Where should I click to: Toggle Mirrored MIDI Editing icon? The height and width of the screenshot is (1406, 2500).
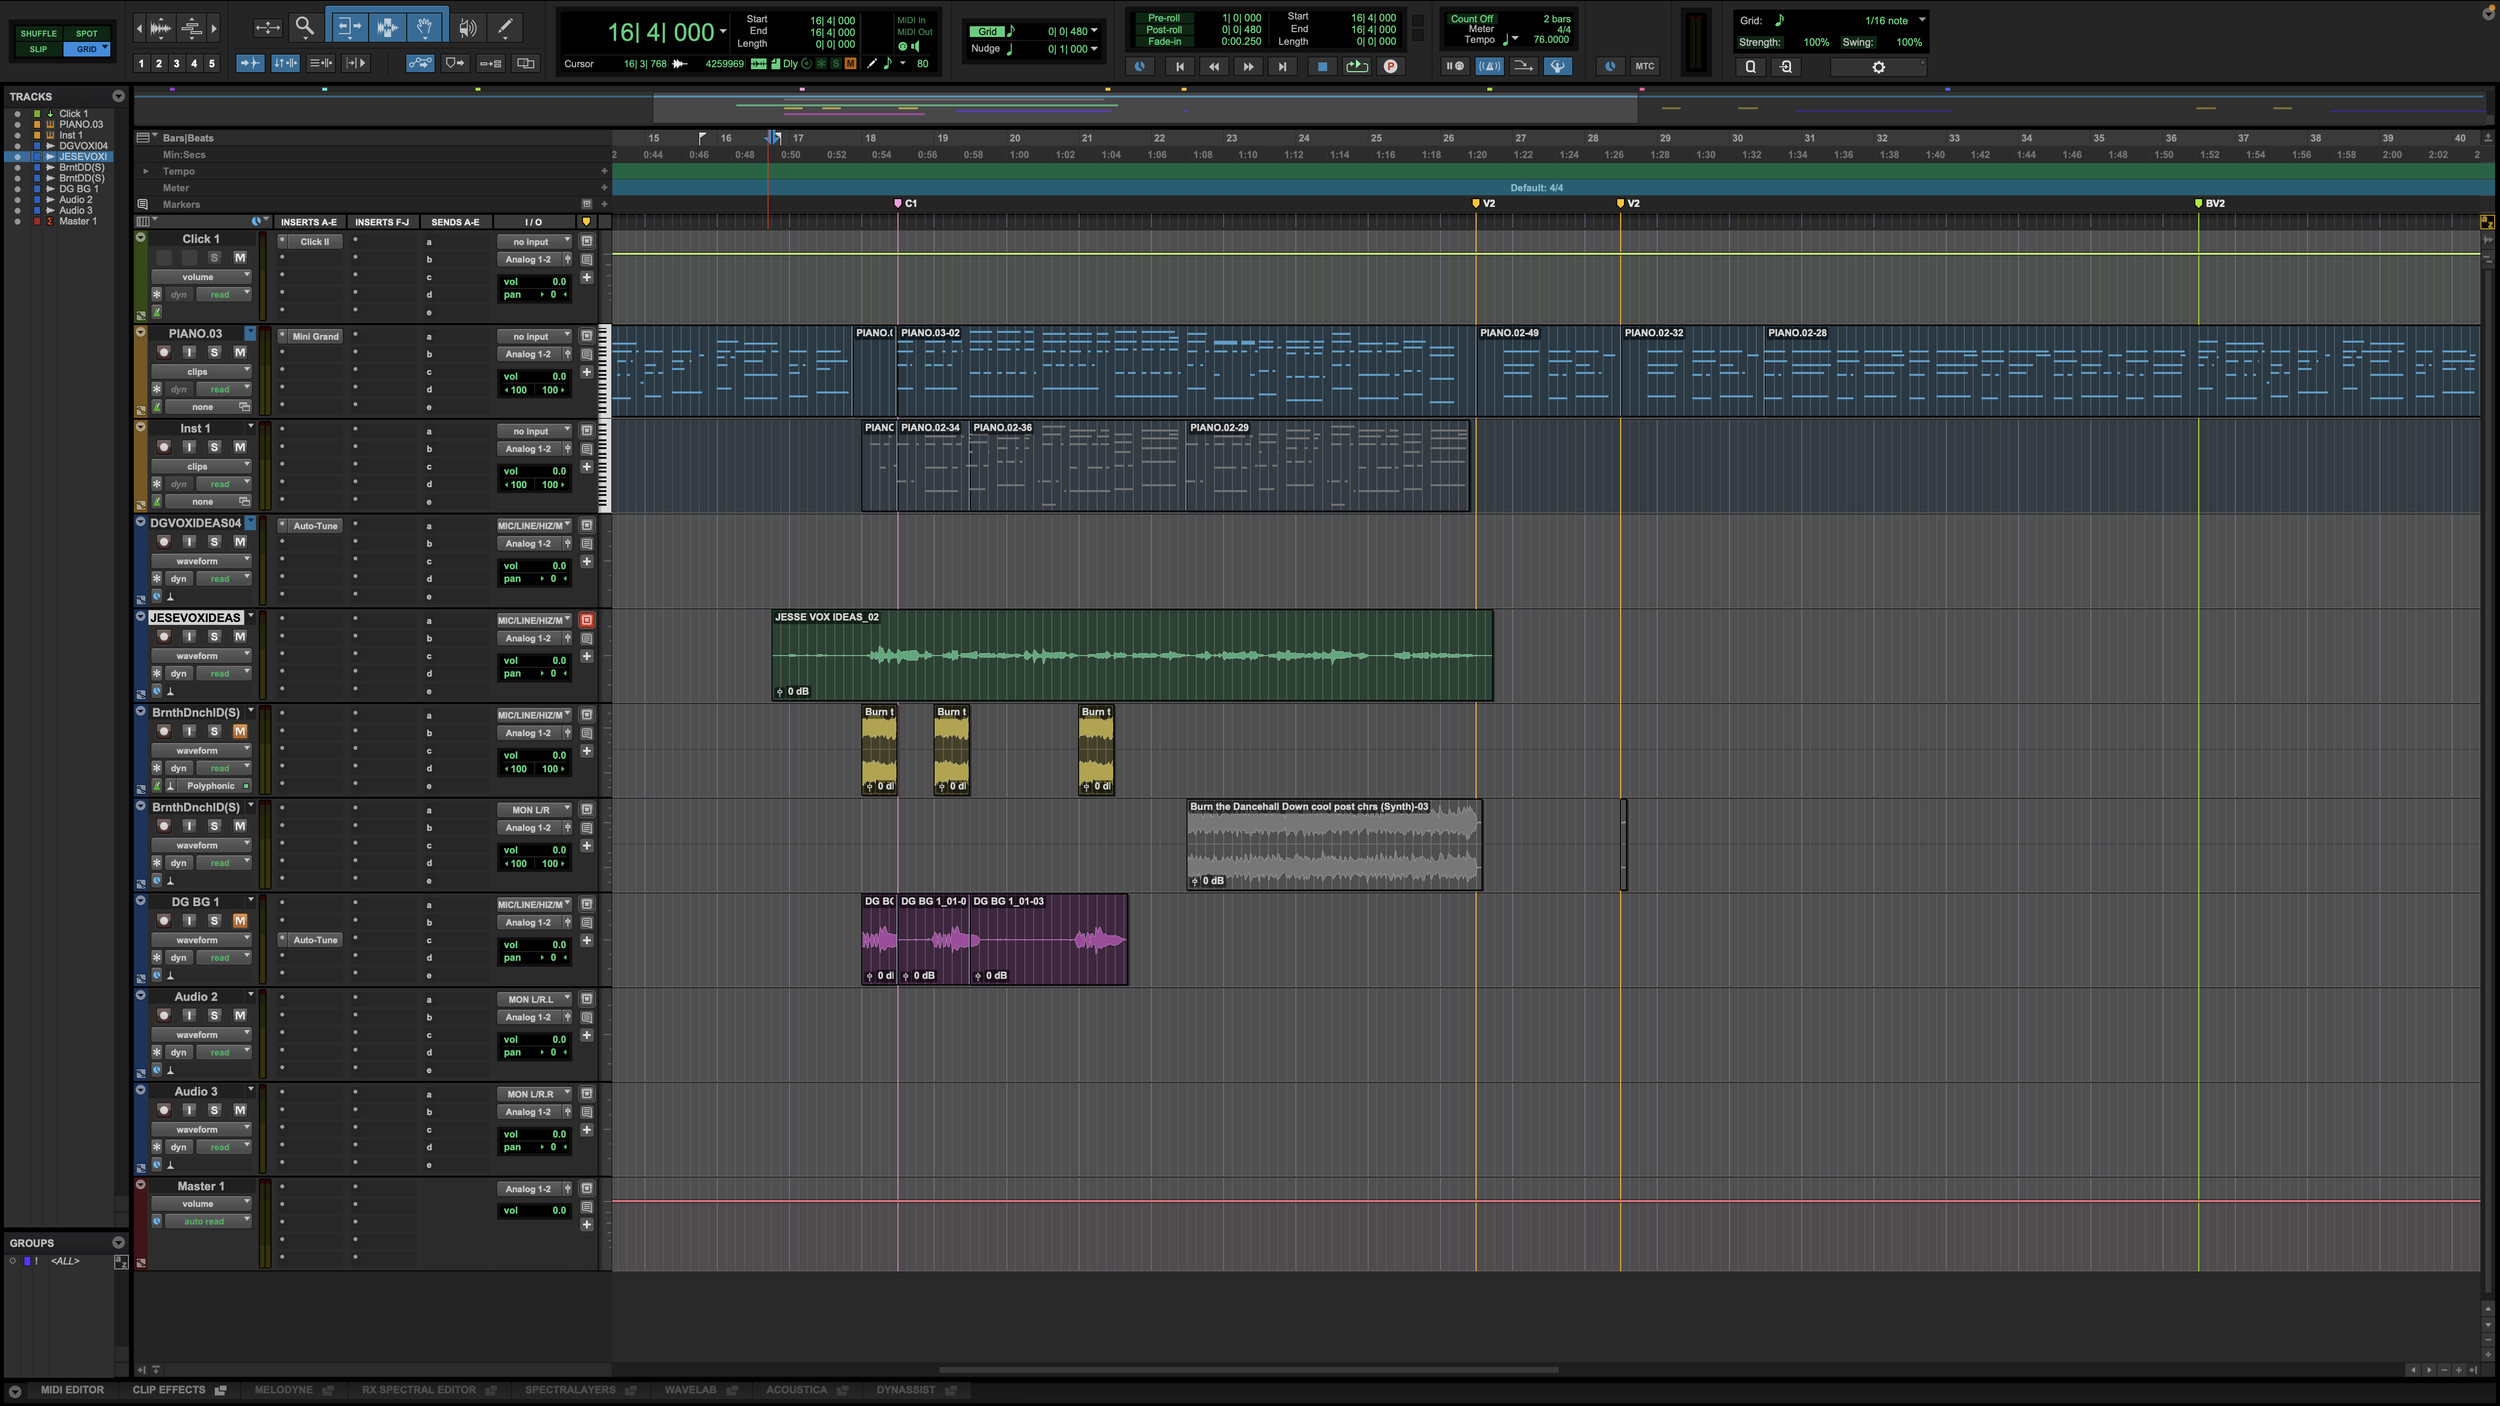[x=490, y=63]
